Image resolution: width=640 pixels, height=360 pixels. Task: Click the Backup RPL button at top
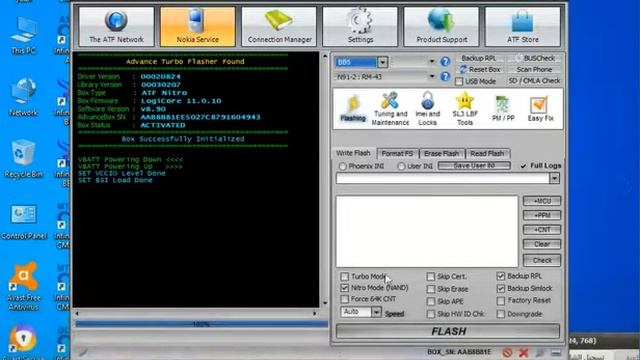click(x=479, y=58)
